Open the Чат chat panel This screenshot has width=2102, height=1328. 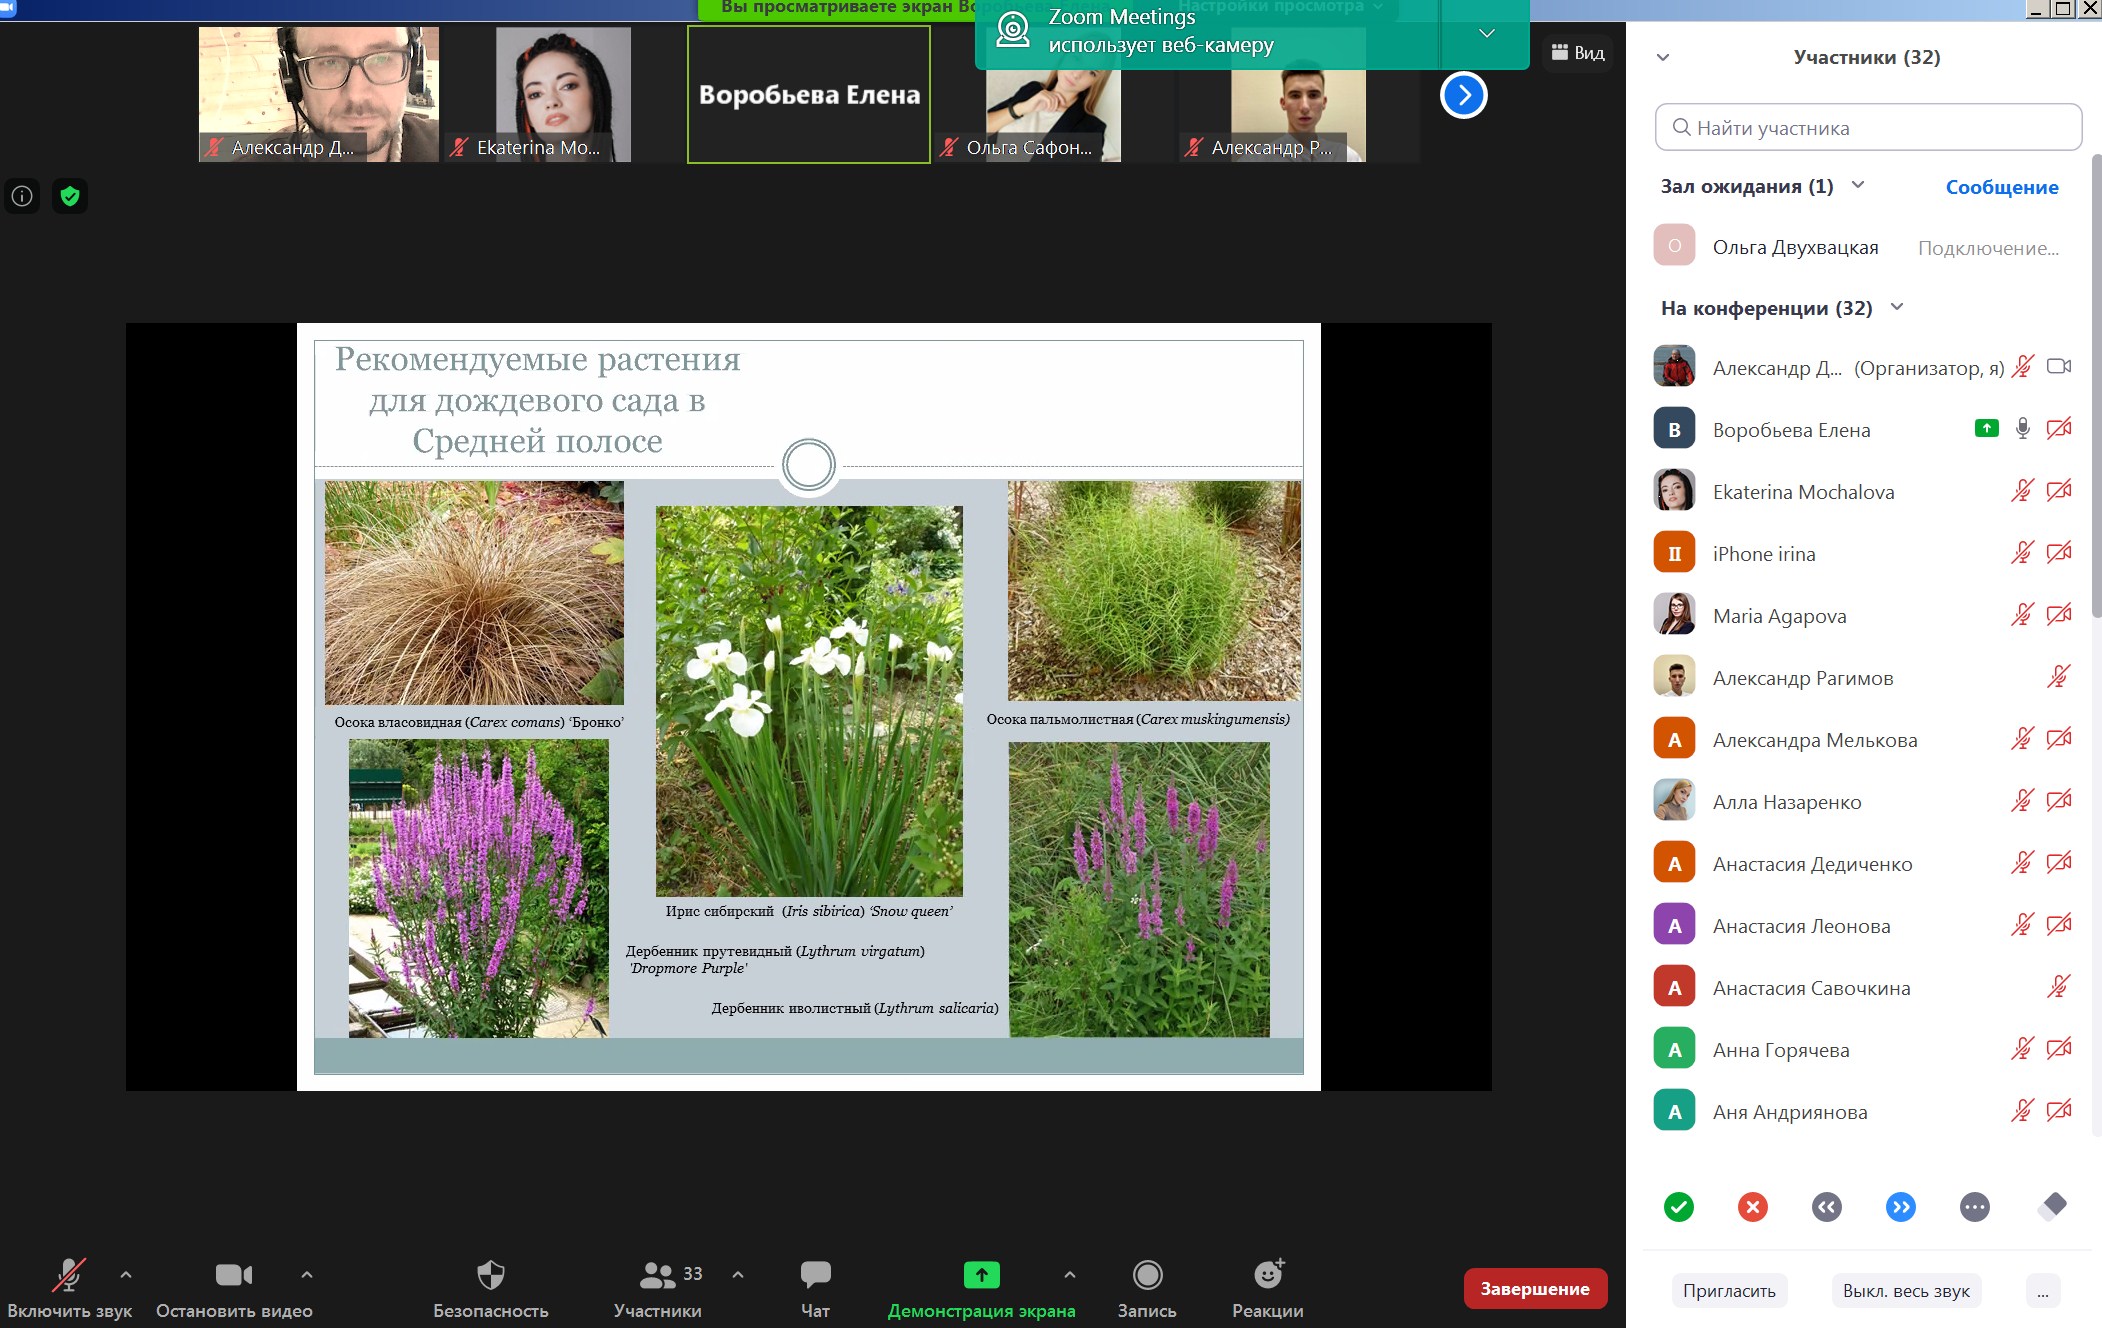coord(815,1289)
